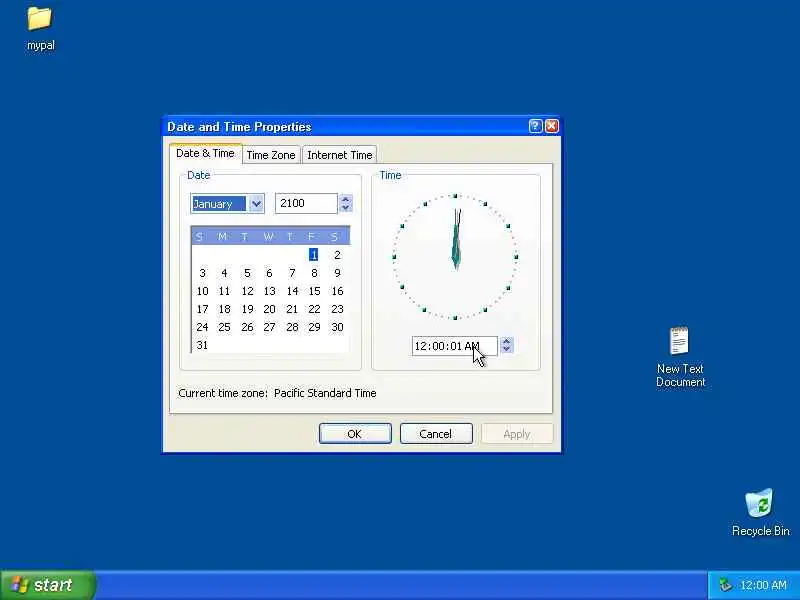This screenshot has height=600, width=800.
Task: Select day 11 in the calendar
Action: pos(224,291)
